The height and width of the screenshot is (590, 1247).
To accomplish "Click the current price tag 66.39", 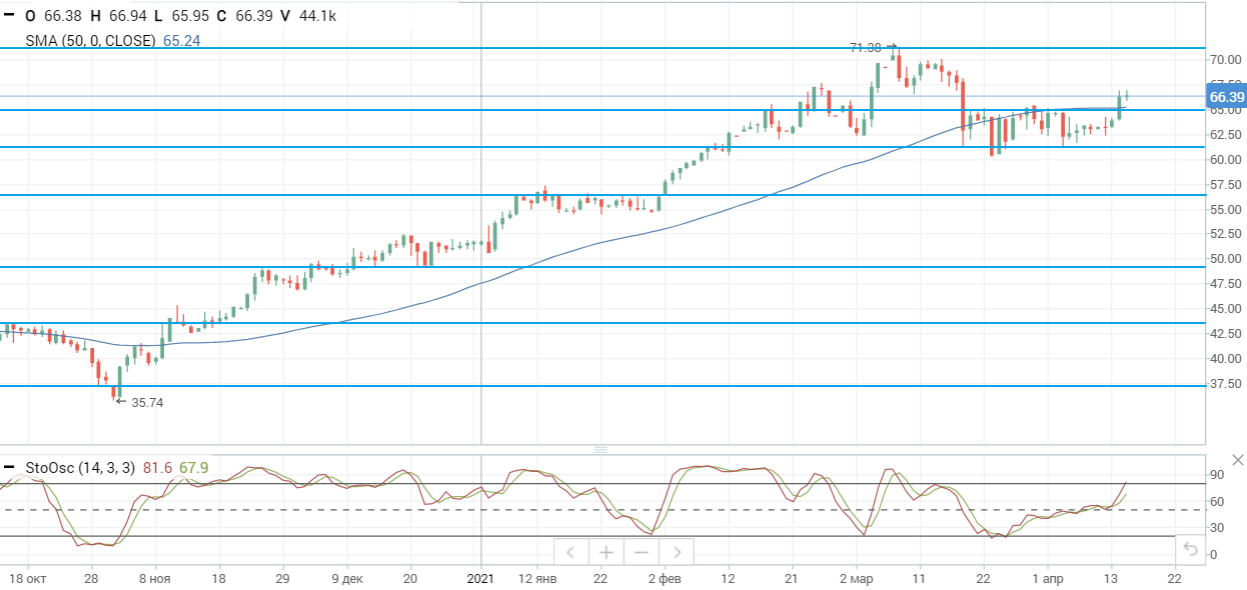I will 1226,97.
